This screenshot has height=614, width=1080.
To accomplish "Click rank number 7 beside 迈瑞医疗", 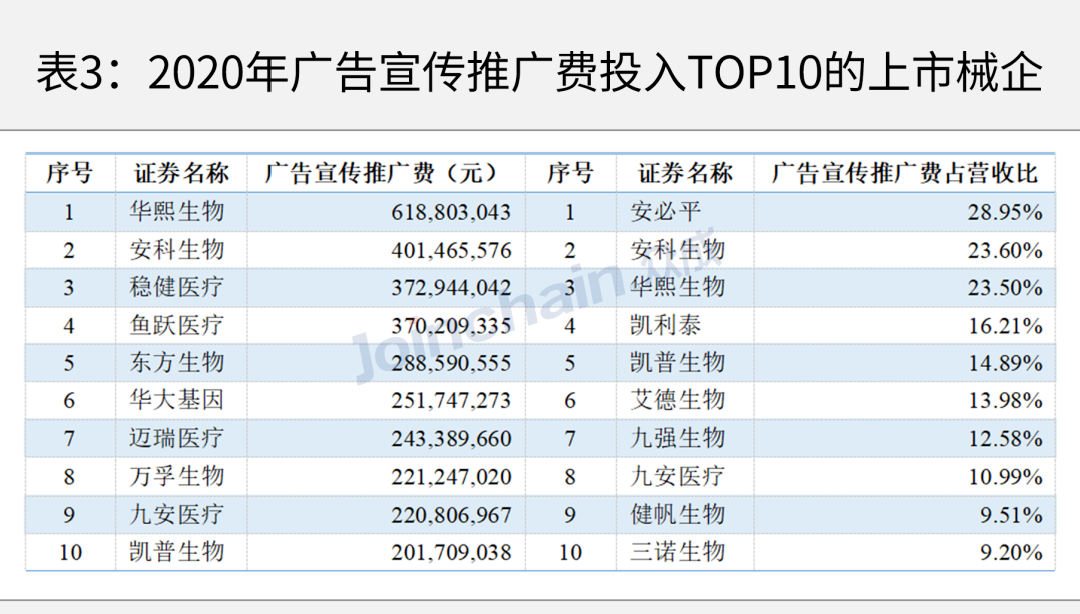I will pos(69,439).
